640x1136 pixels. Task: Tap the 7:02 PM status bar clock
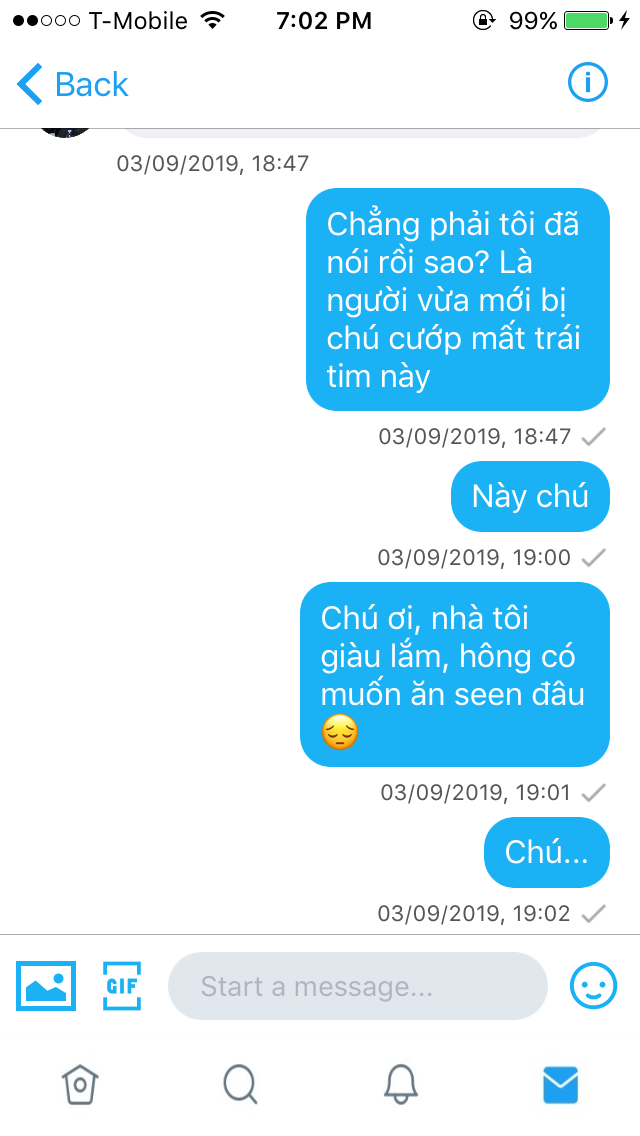[324, 21]
